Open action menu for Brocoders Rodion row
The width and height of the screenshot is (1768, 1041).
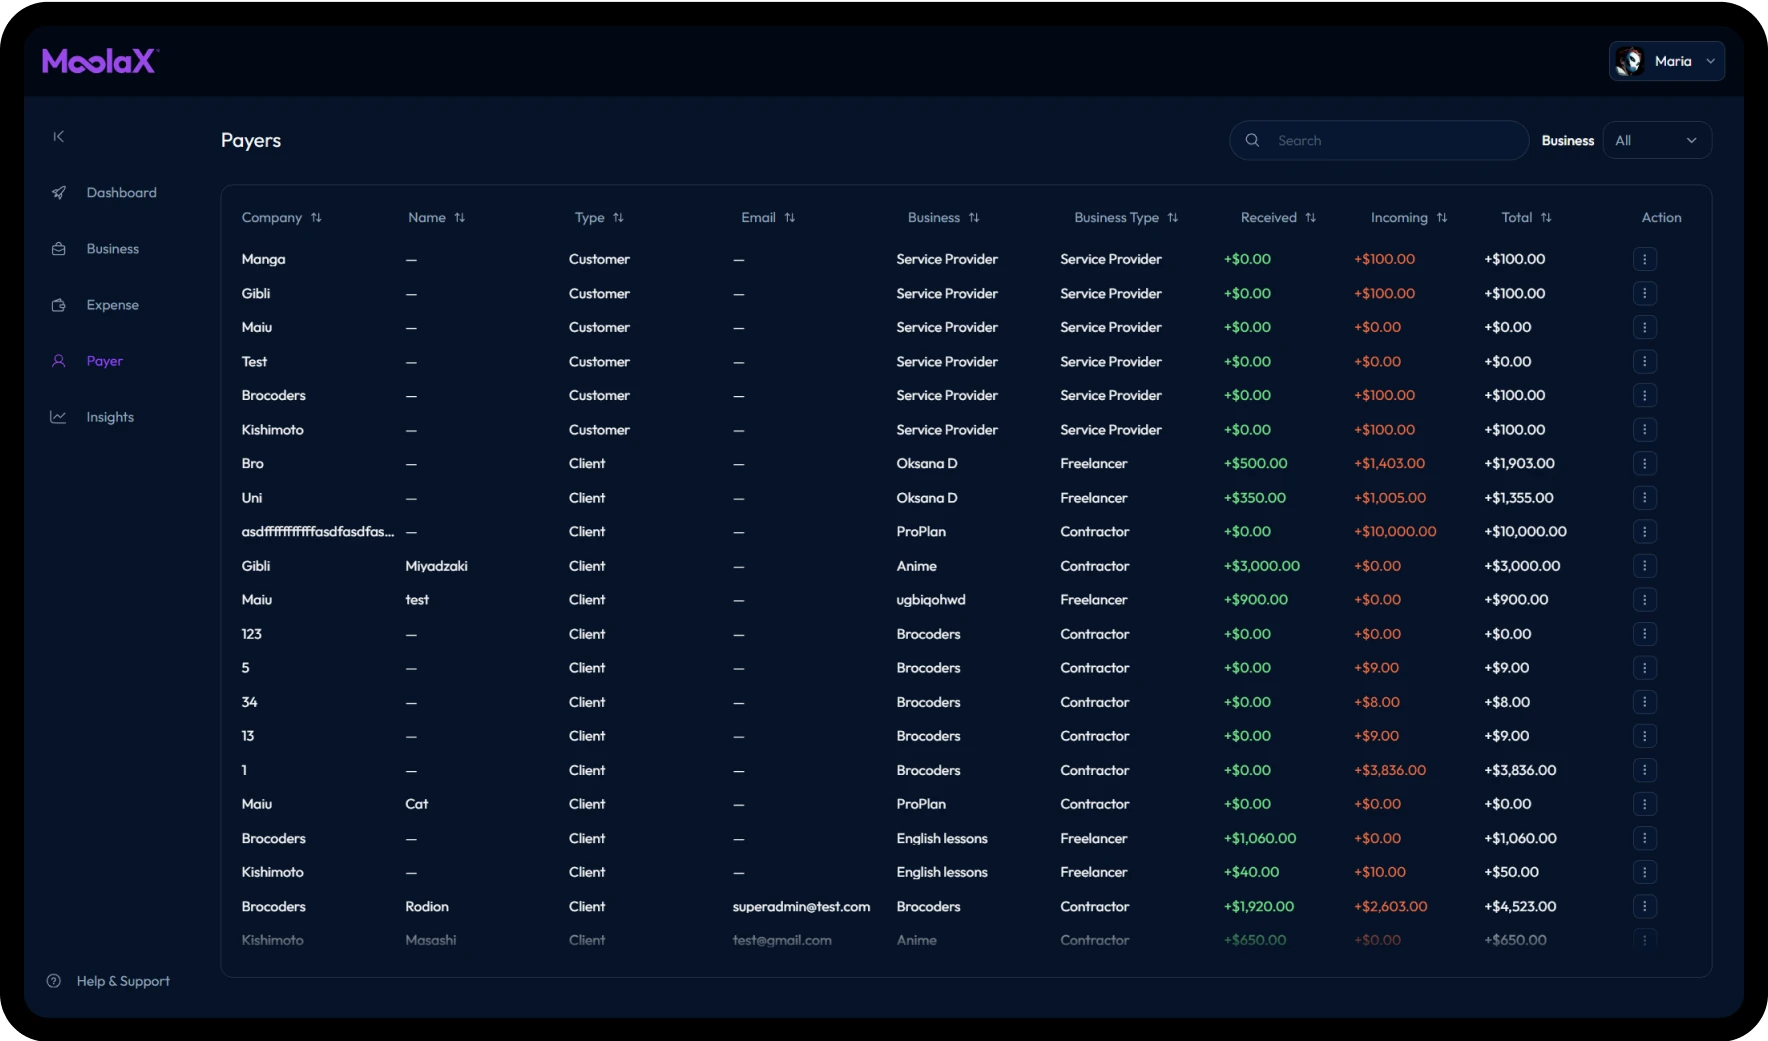point(1645,906)
